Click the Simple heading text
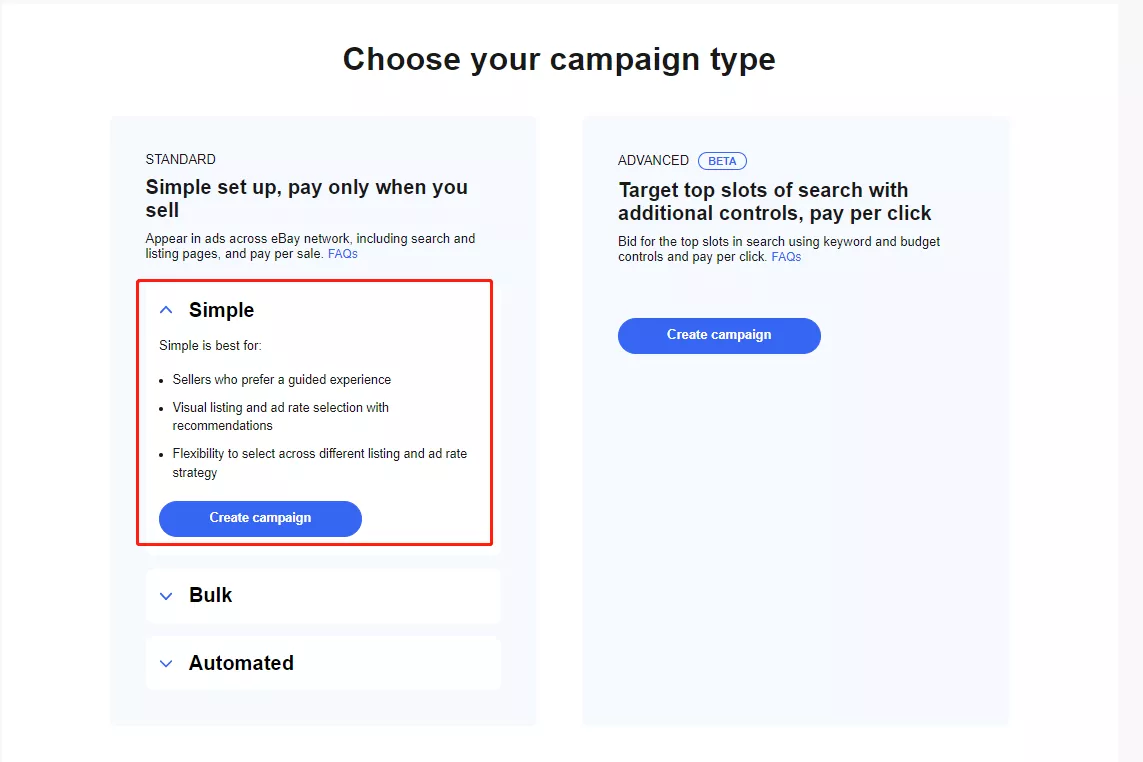Screen dimensions: 1143x762 click(x=221, y=310)
